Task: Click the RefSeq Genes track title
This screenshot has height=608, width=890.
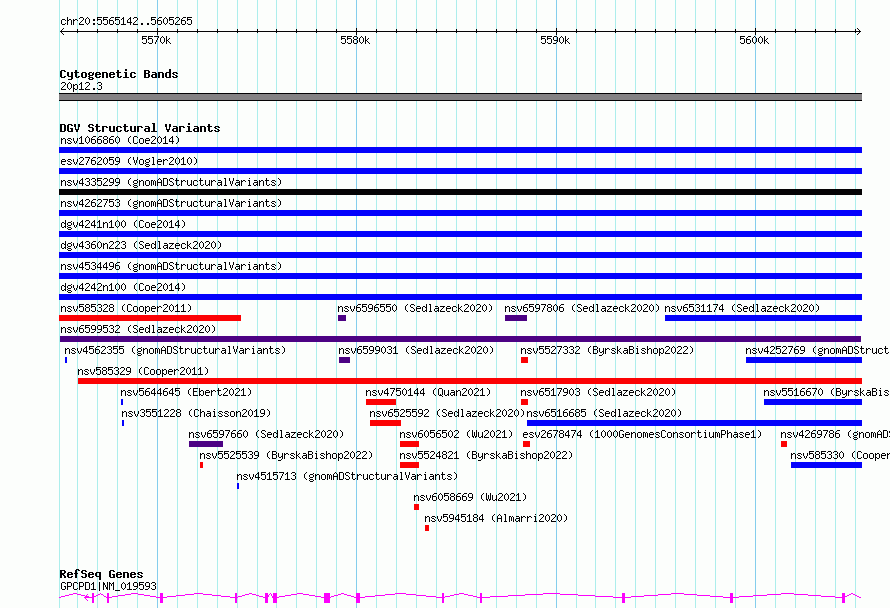Action: [x=101, y=574]
